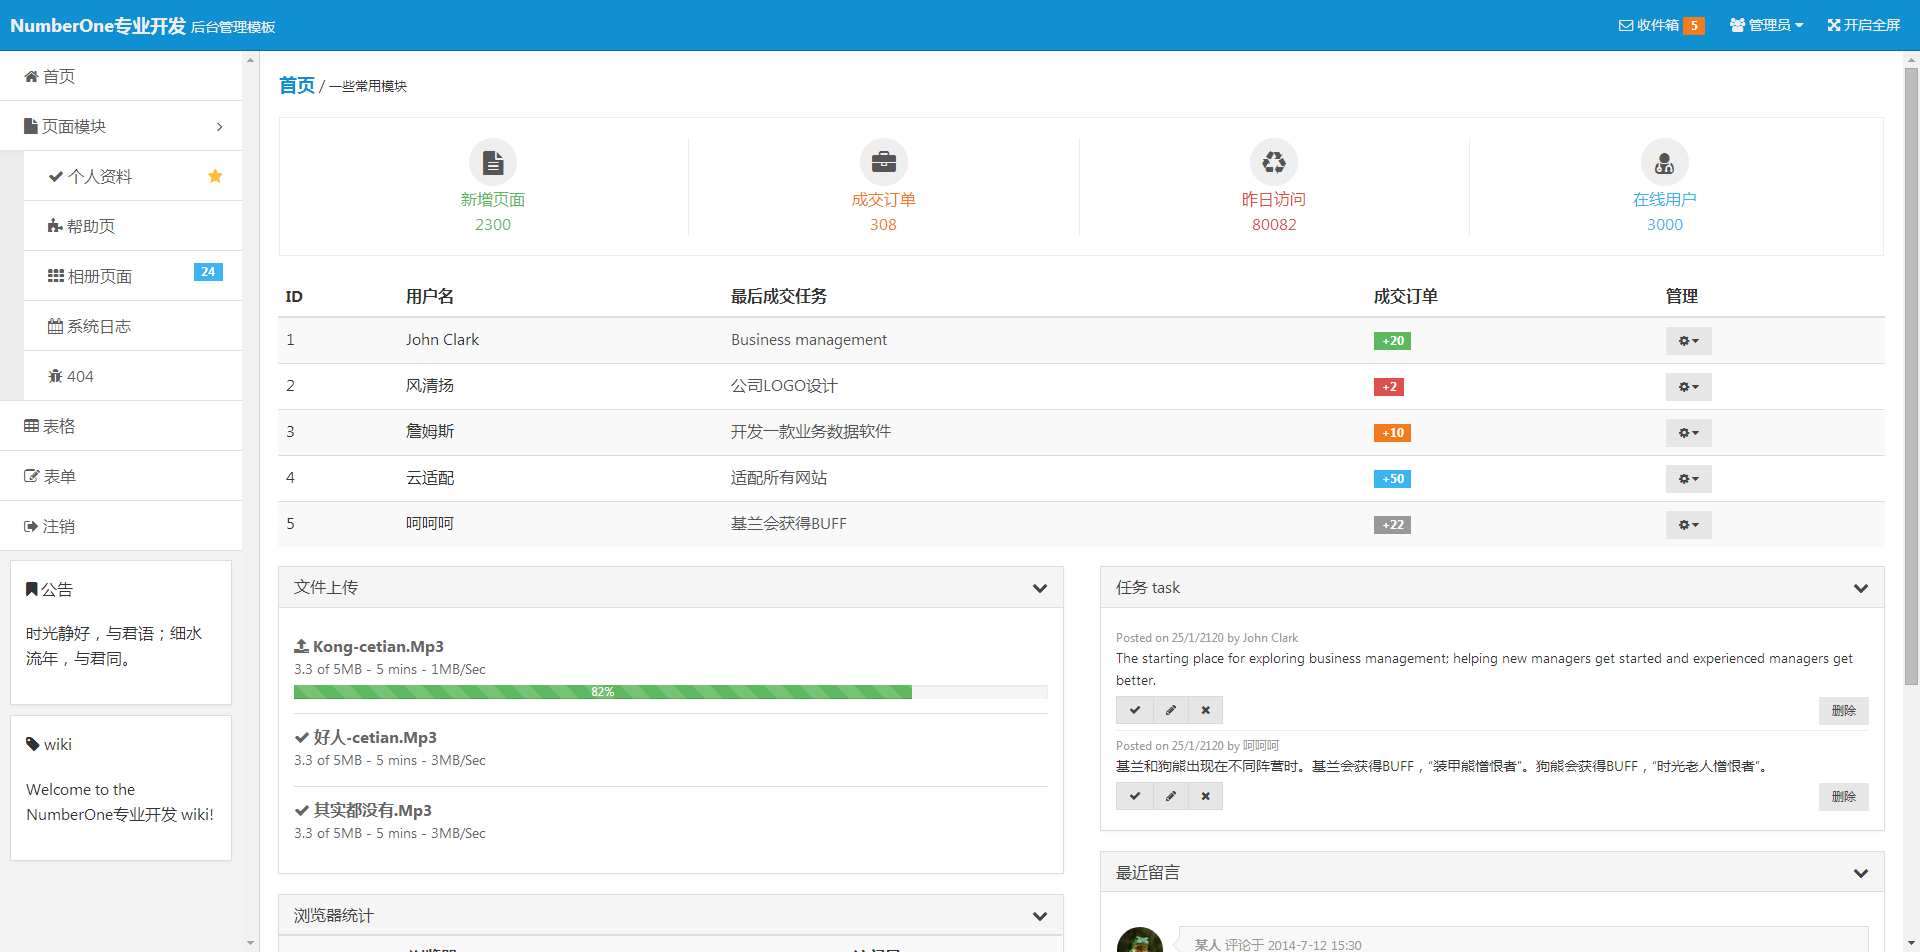This screenshot has height=952, width=1920.
Task: Open the 管理员 dropdown menu
Action: pos(1766,25)
